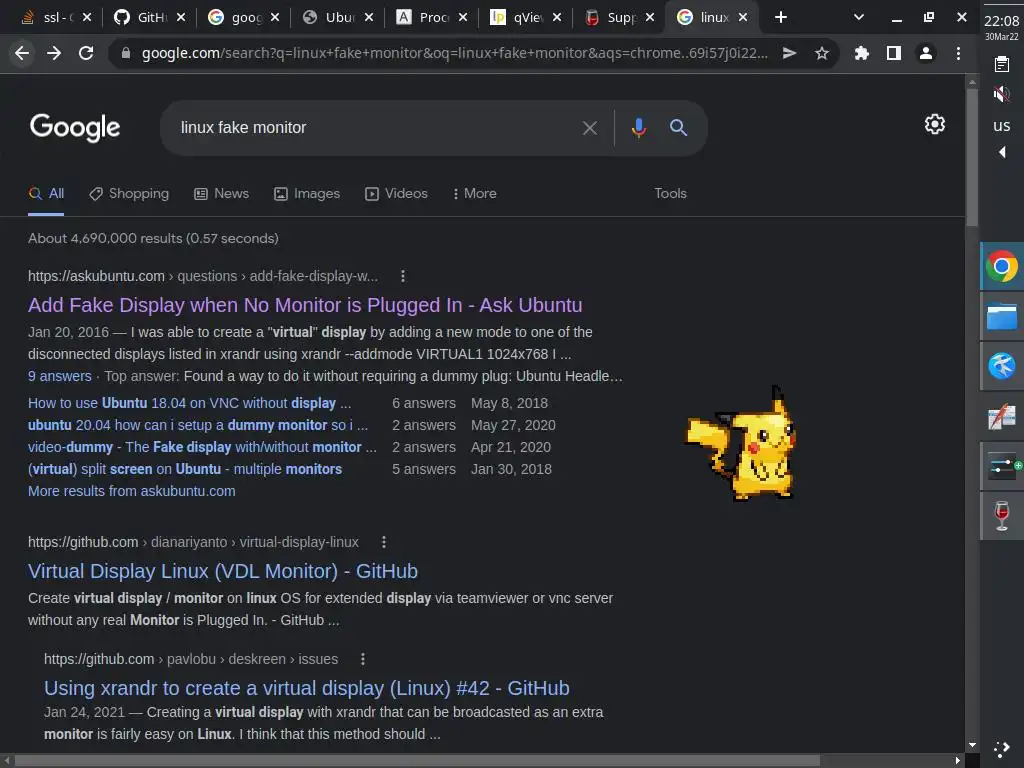Clear the search query text
The height and width of the screenshot is (768, 1024).
590,128
